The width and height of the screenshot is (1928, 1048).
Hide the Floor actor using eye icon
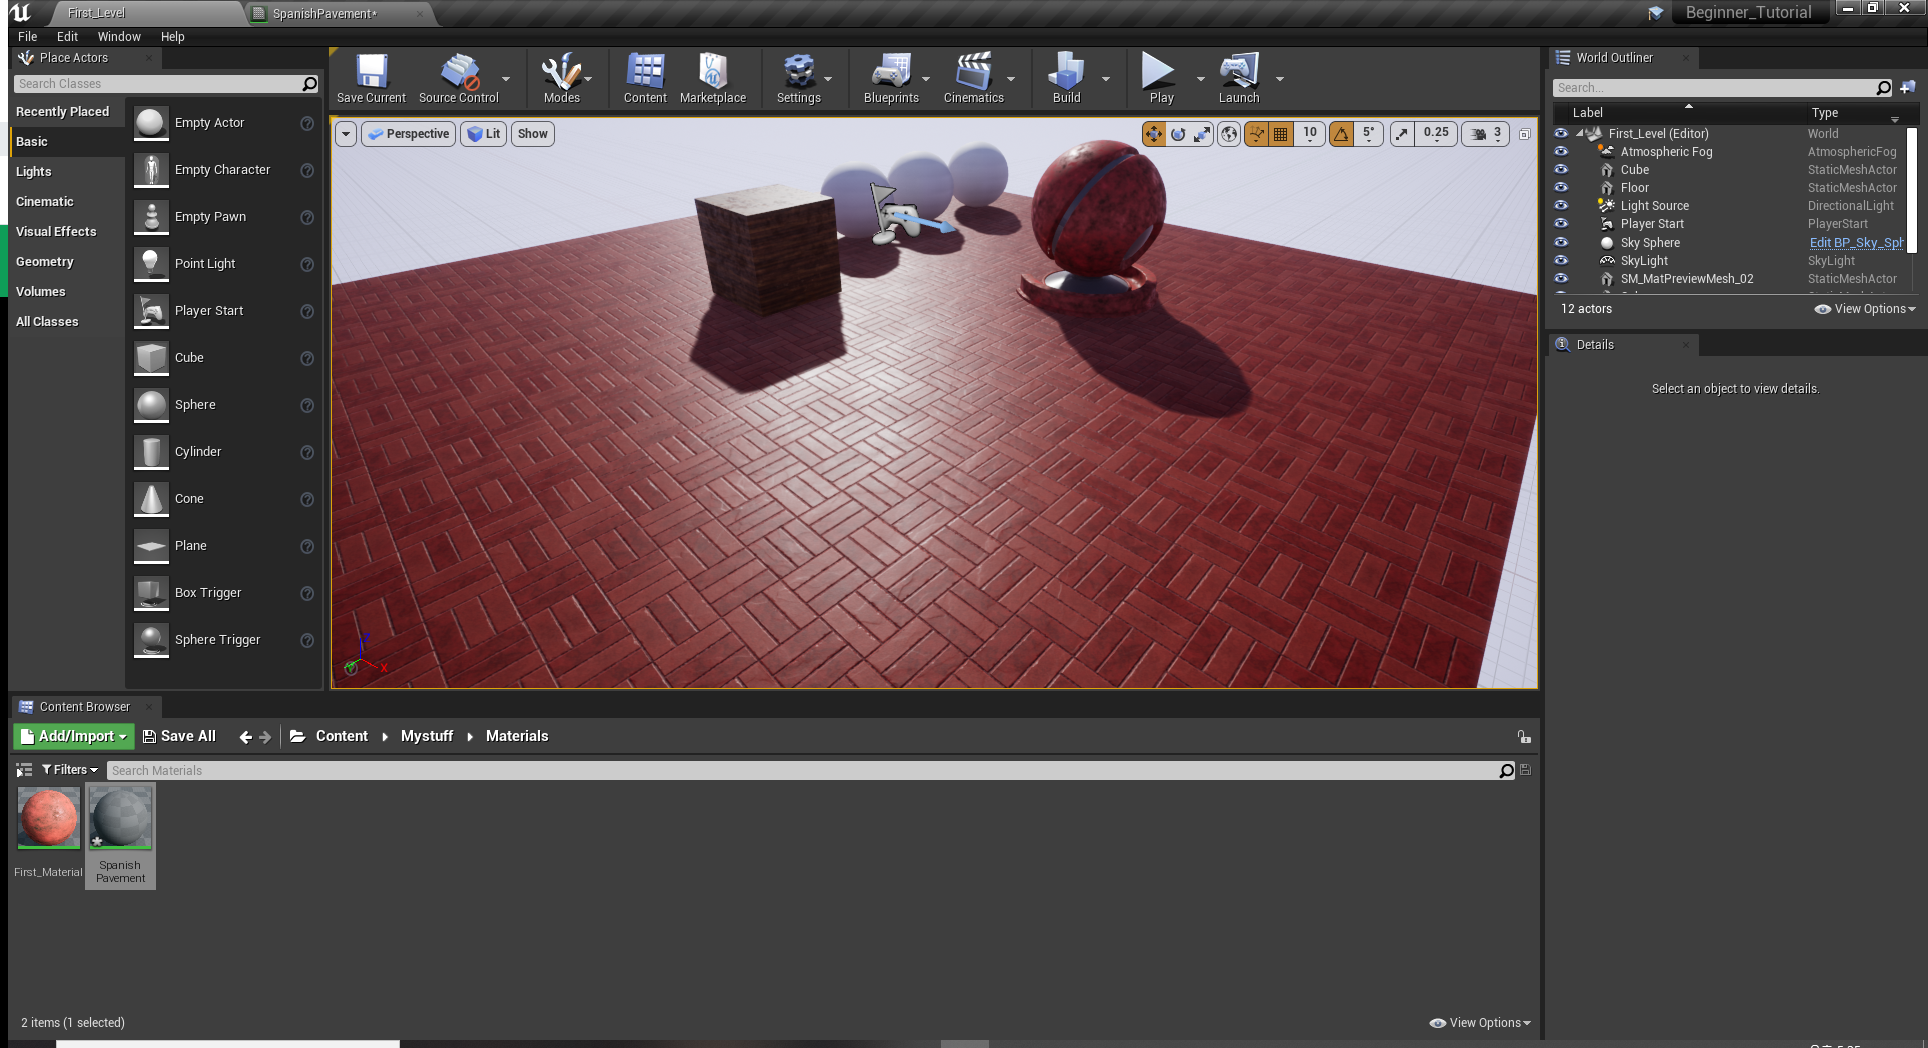pos(1561,187)
